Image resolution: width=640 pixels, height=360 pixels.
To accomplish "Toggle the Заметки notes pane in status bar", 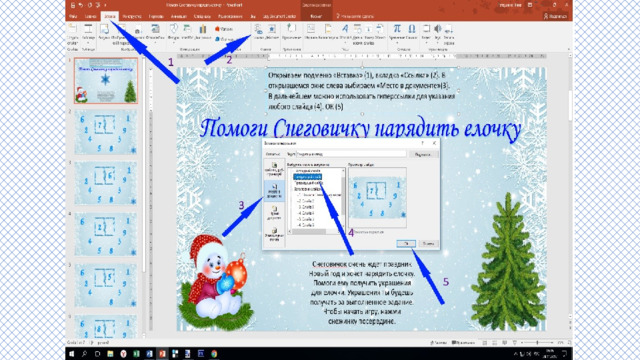I will click(438, 343).
